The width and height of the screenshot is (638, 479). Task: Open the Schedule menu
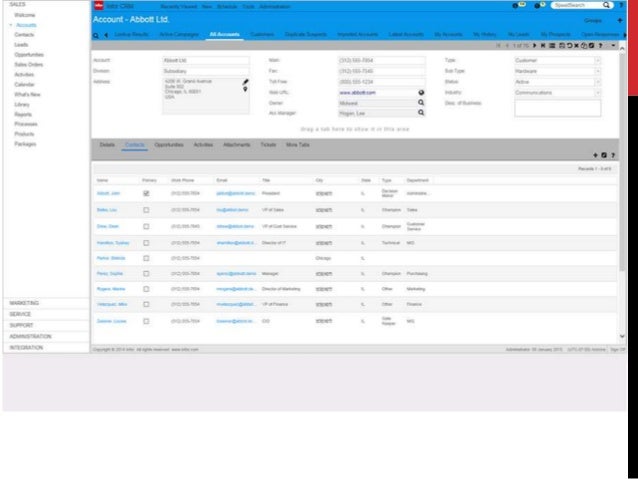227,7
